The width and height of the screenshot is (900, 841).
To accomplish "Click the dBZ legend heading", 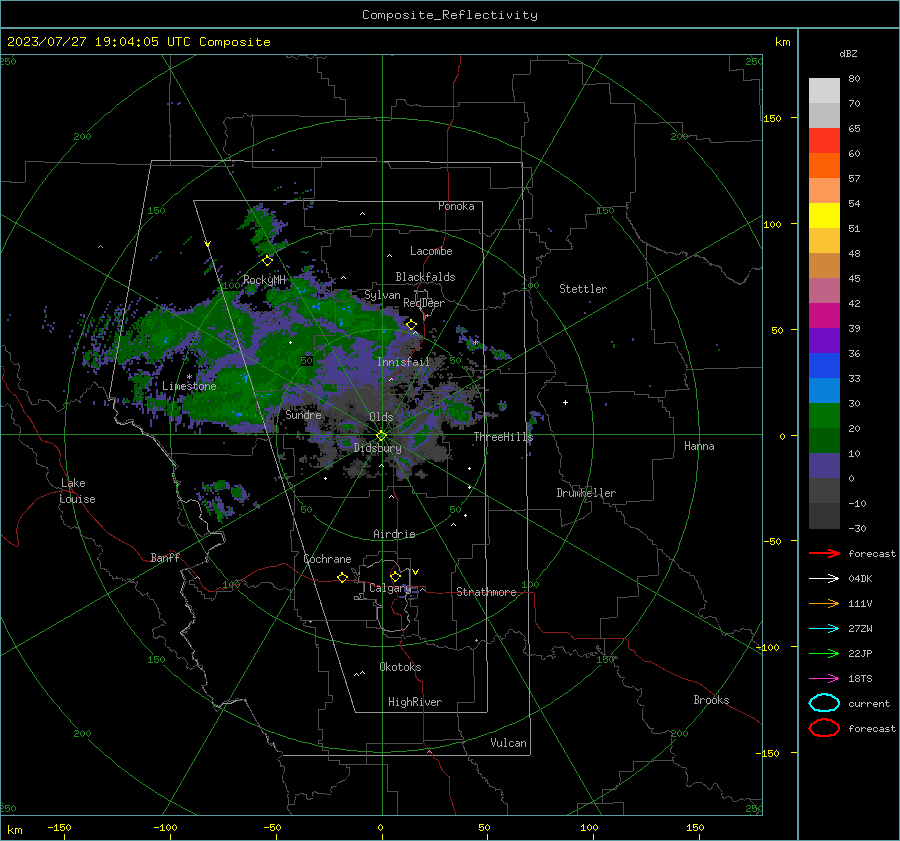I will click(x=848, y=54).
